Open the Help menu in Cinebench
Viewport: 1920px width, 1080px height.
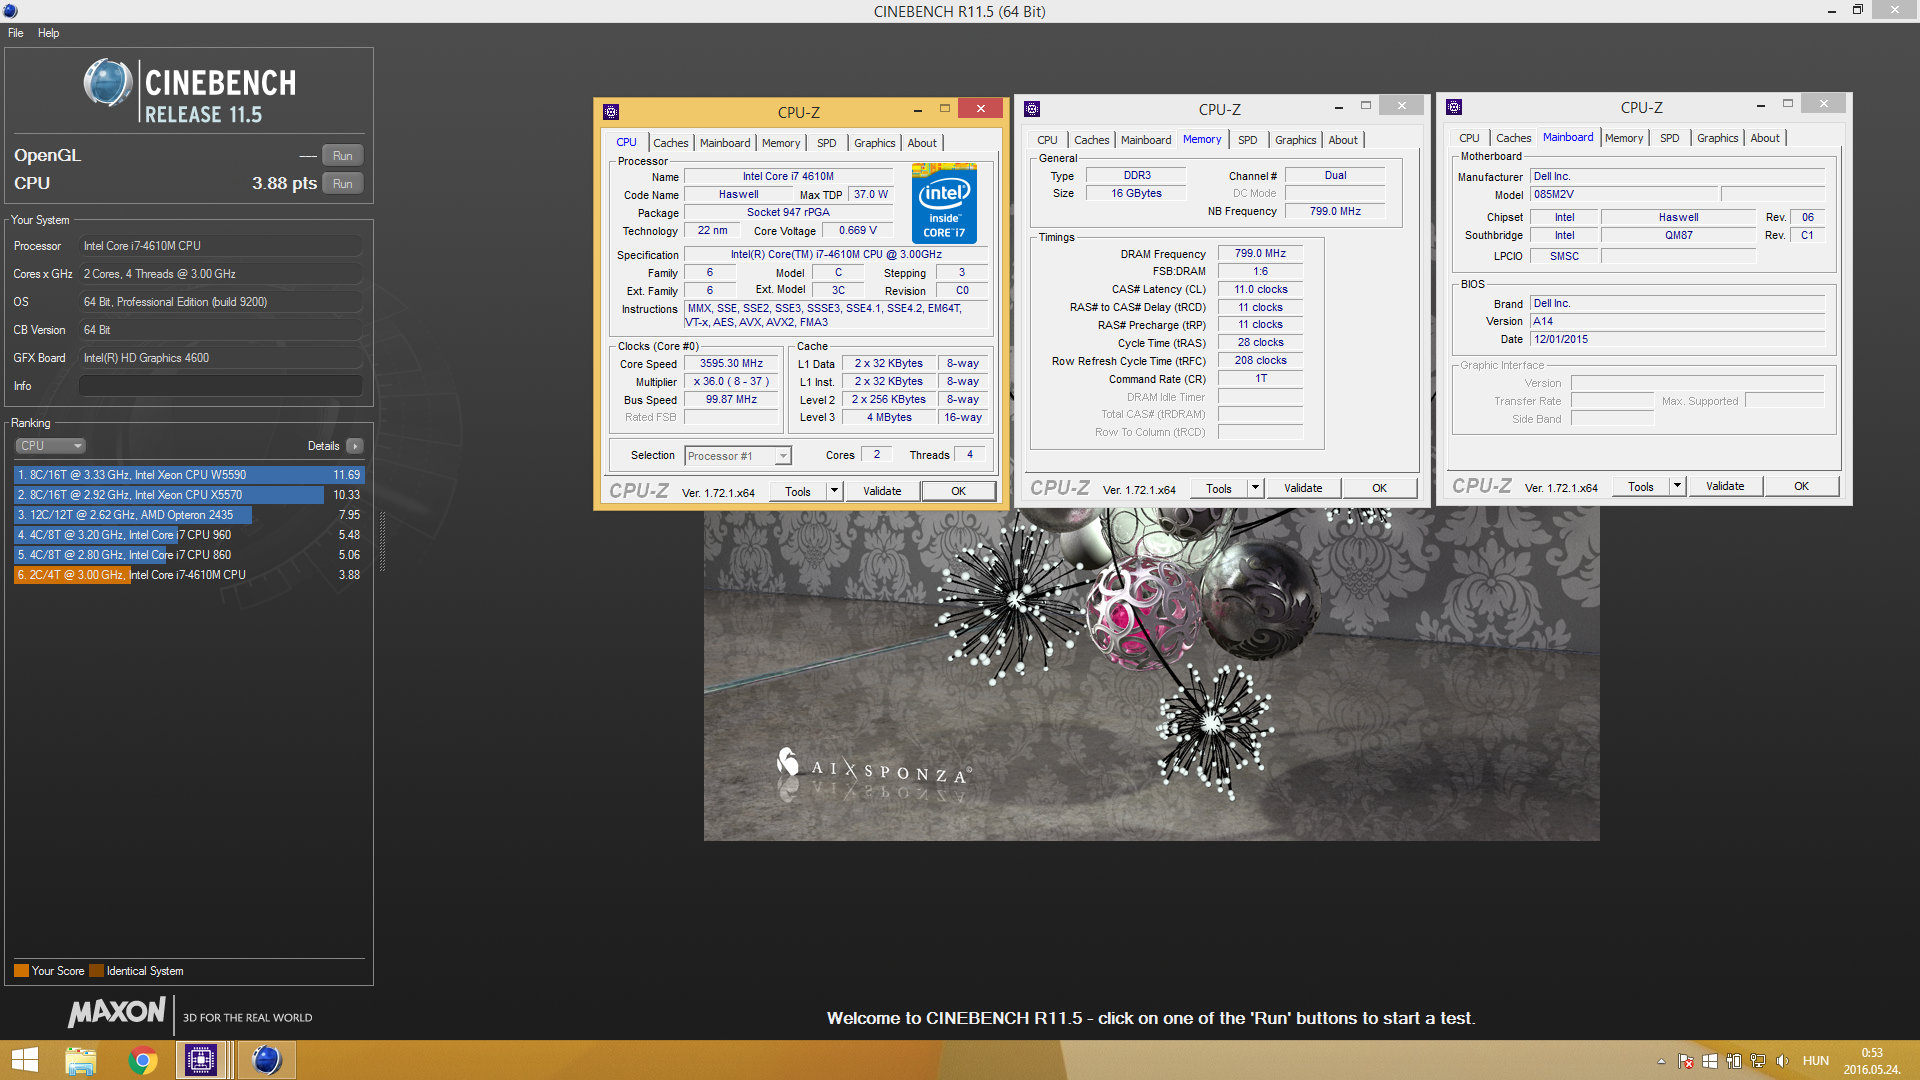coord(48,33)
